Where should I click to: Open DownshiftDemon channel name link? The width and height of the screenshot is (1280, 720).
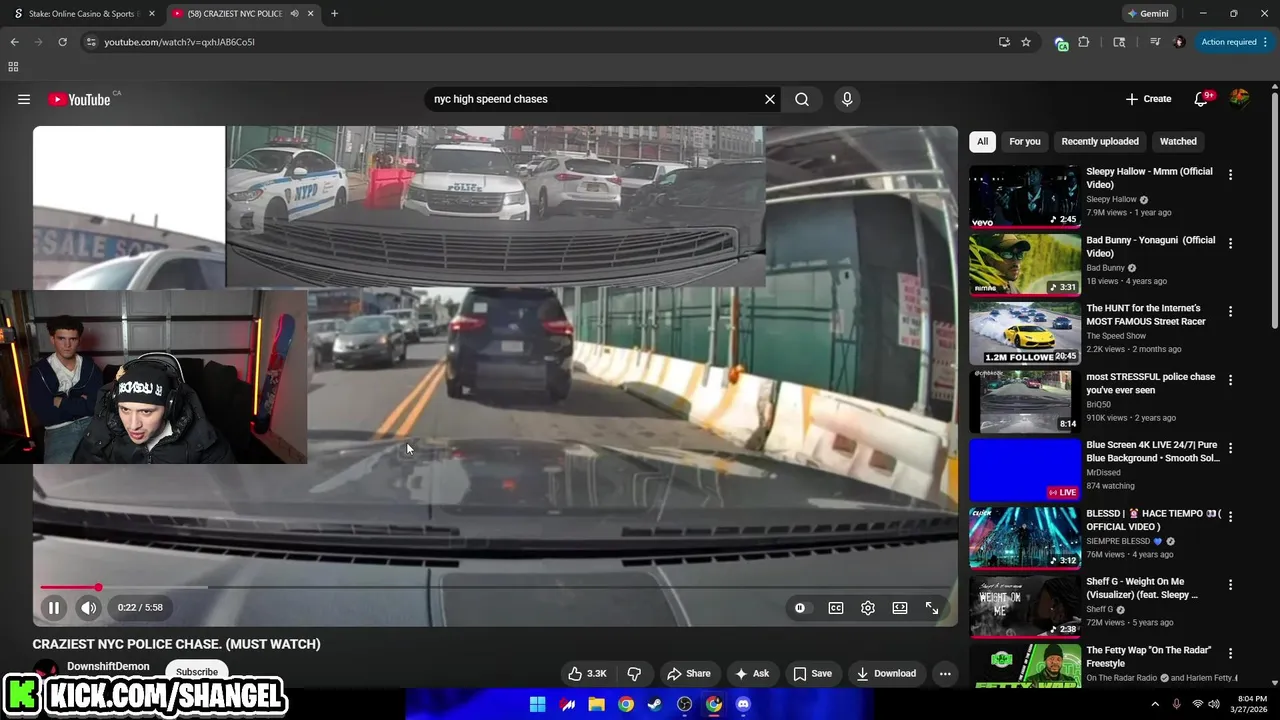(x=108, y=667)
